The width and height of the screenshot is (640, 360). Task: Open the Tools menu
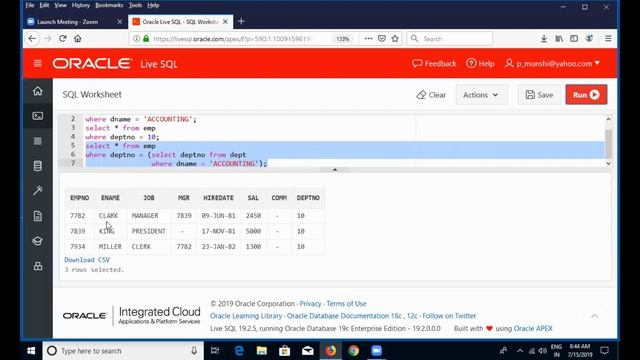point(135,5)
